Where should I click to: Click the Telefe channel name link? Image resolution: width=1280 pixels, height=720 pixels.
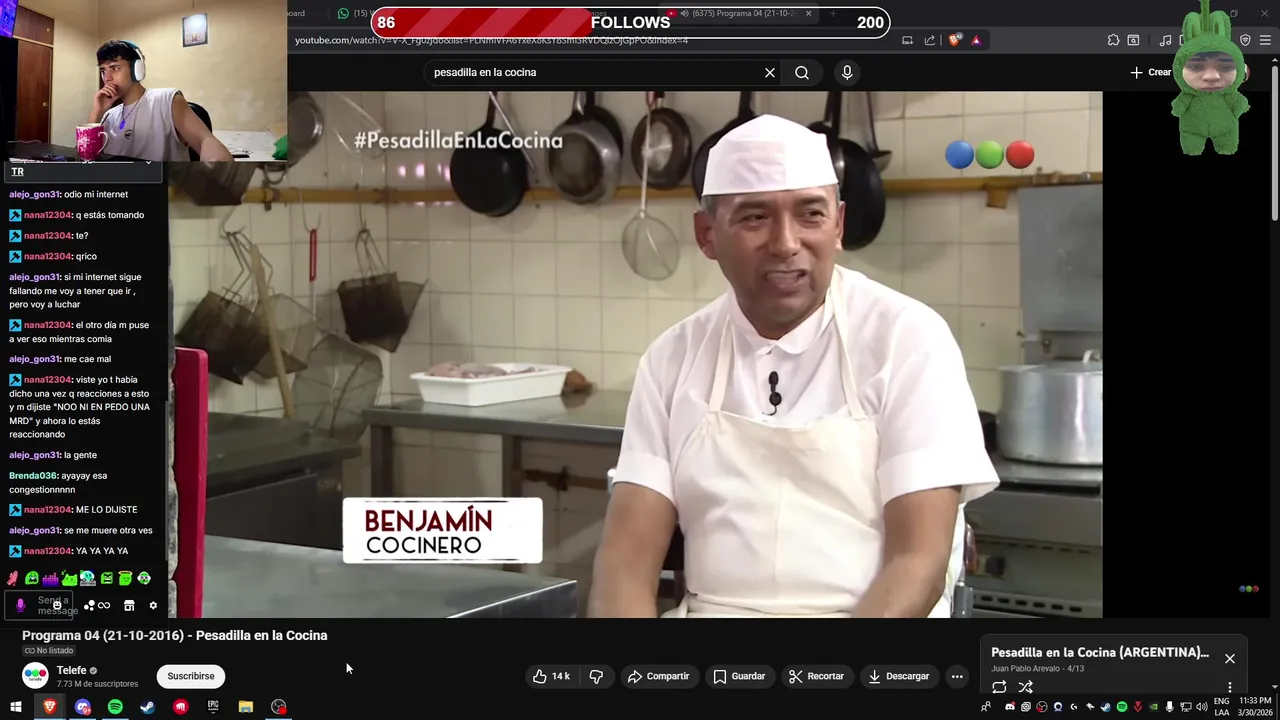[x=71, y=670]
